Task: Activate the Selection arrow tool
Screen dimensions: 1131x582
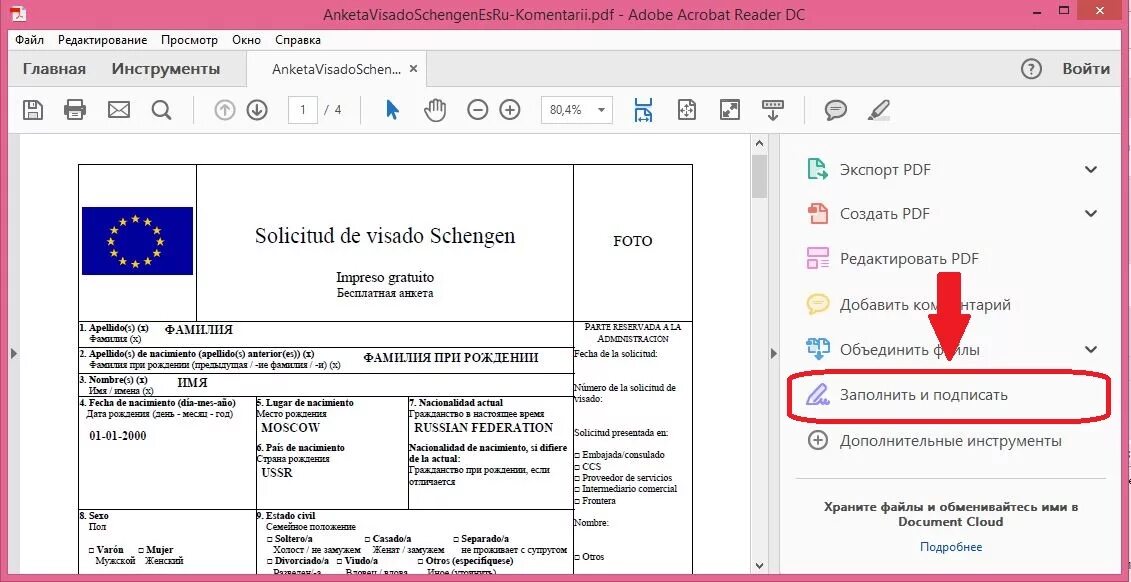Action: (x=392, y=110)
